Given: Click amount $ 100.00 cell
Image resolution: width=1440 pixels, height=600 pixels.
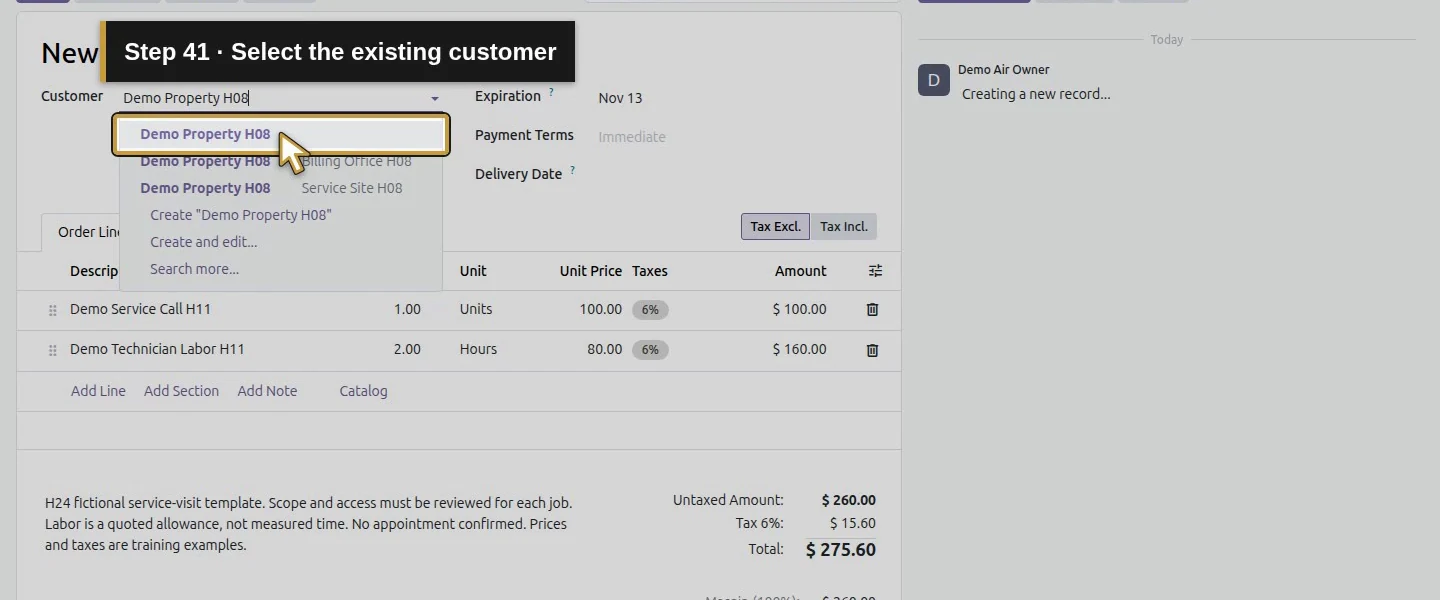Looking at the screenshot, I should (x=800, y=309).
